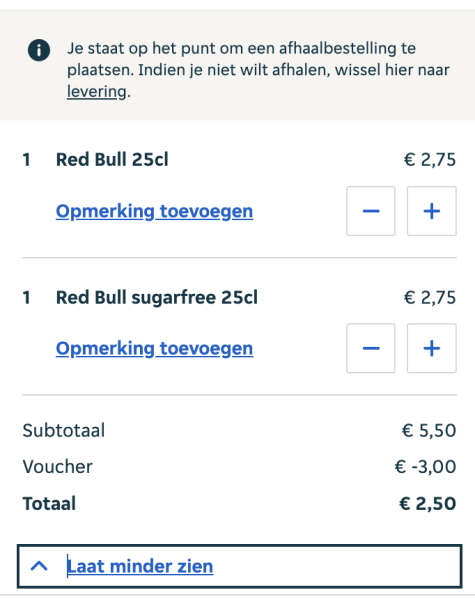Remove one Red Bull sugarfree 25cl with minus
This screenshot has width=475, height=606.
pyautogui.click(x=371, y=348)
